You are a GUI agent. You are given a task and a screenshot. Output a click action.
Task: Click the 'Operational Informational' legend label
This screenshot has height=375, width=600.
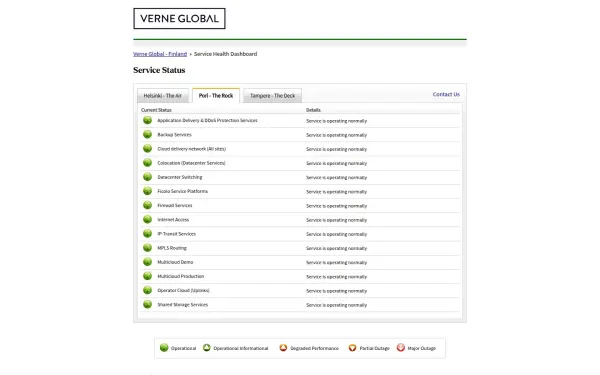pos(241,348)
